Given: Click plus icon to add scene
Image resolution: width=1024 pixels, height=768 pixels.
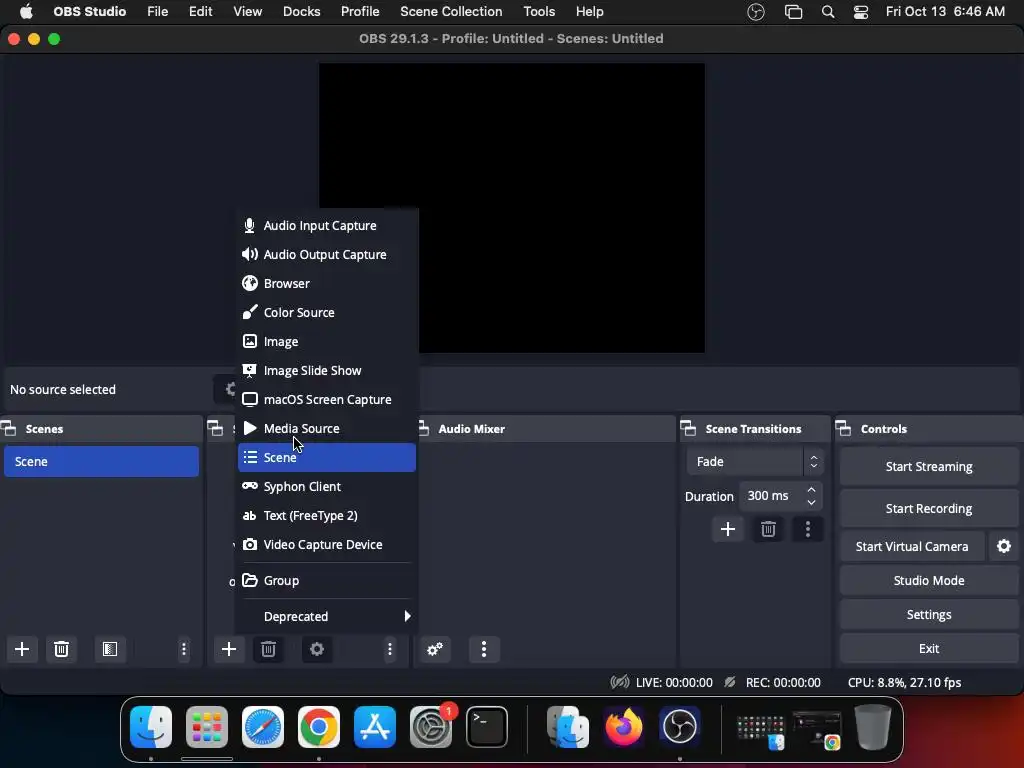Looking at the screenshot, I should point(22,649).
